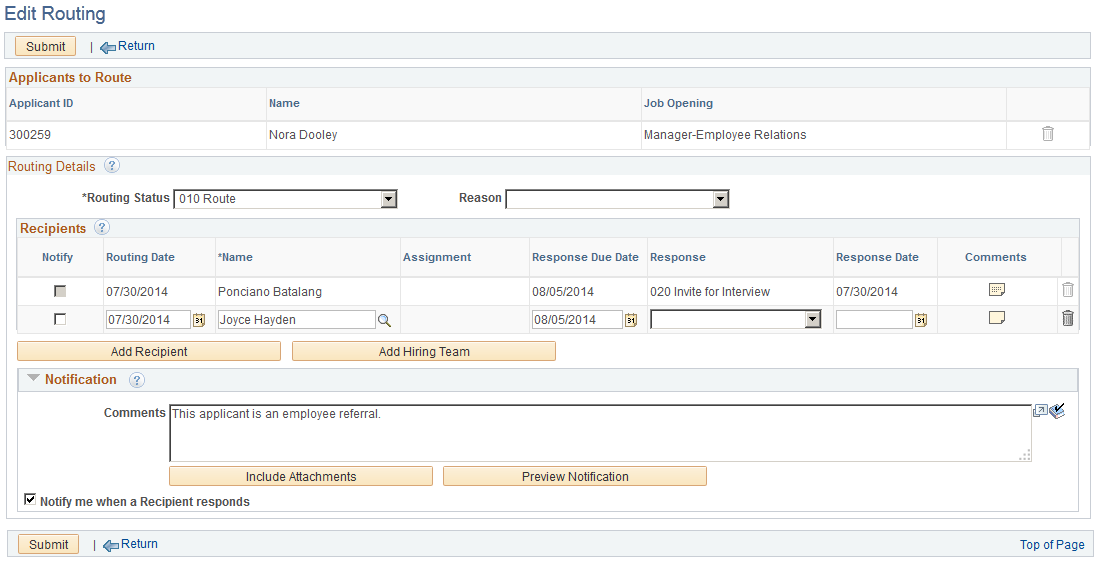Click Assignment column header
Viewport: 1099px width, 569px height.
pyautogui.click(x=437, y=257)
